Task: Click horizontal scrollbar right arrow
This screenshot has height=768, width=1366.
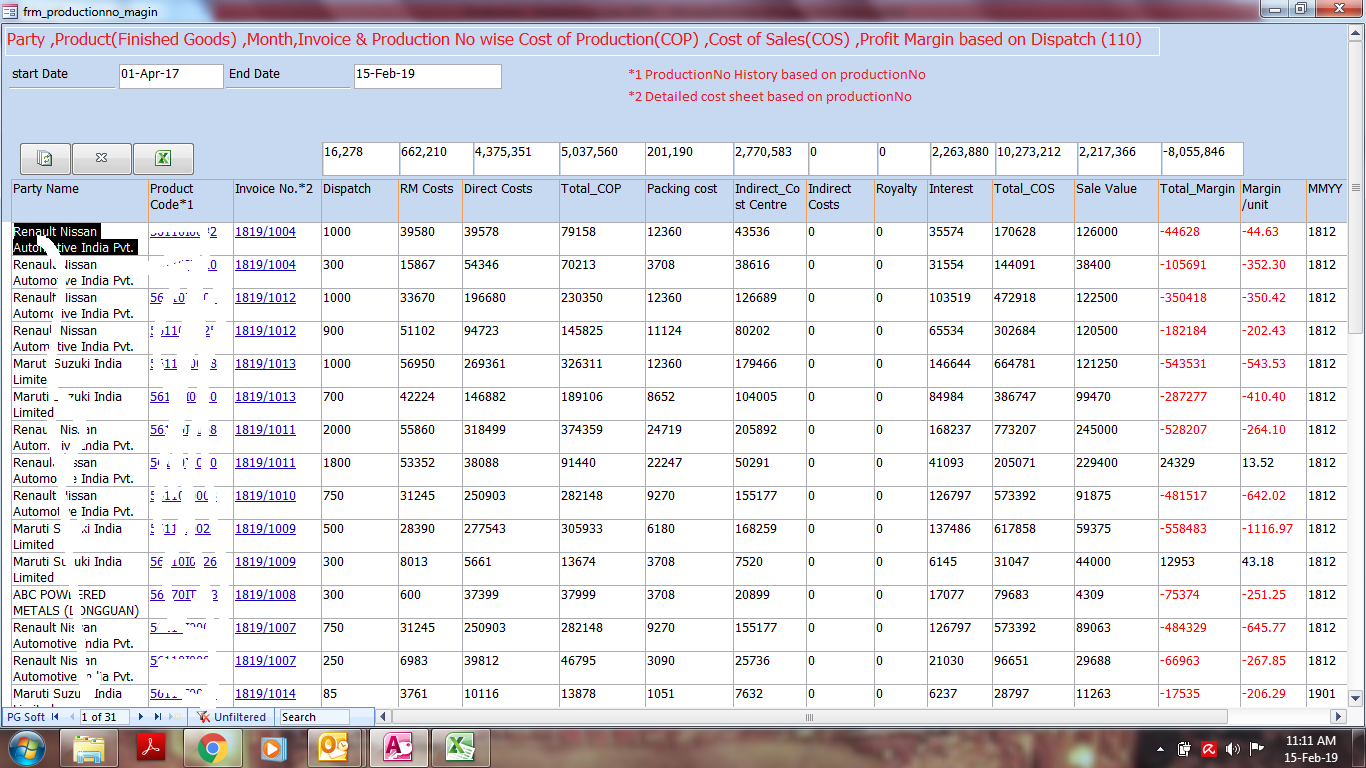Action: (x=1339, y=717)
